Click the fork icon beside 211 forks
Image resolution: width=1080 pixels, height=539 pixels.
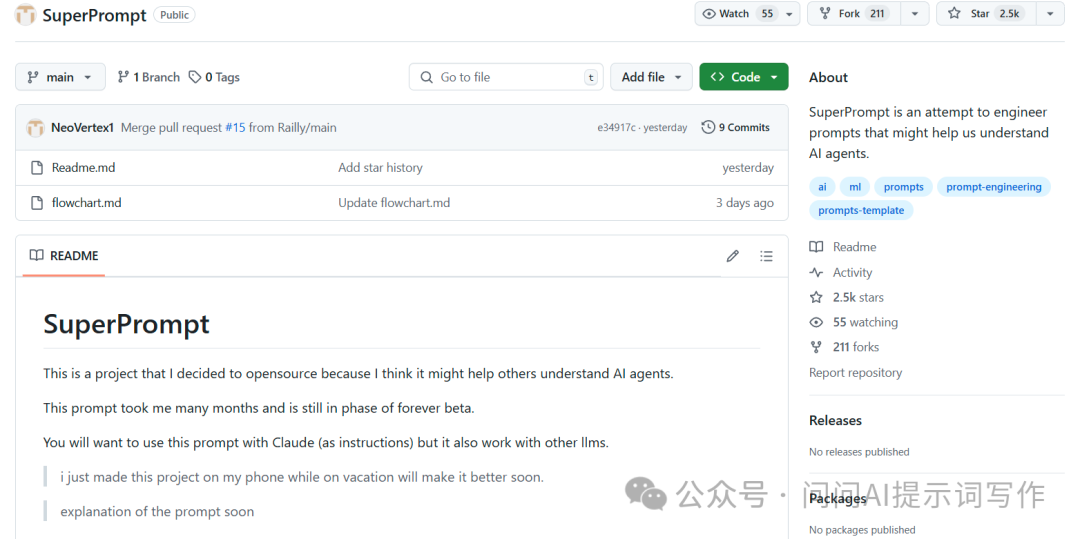816,347
